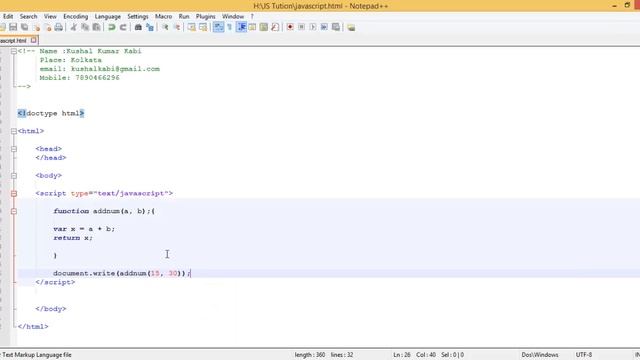Image resolution: width=640 pixels, height=360 pixels.
Task: Open the Encoding menu
Action: click(x=76, y=16)
